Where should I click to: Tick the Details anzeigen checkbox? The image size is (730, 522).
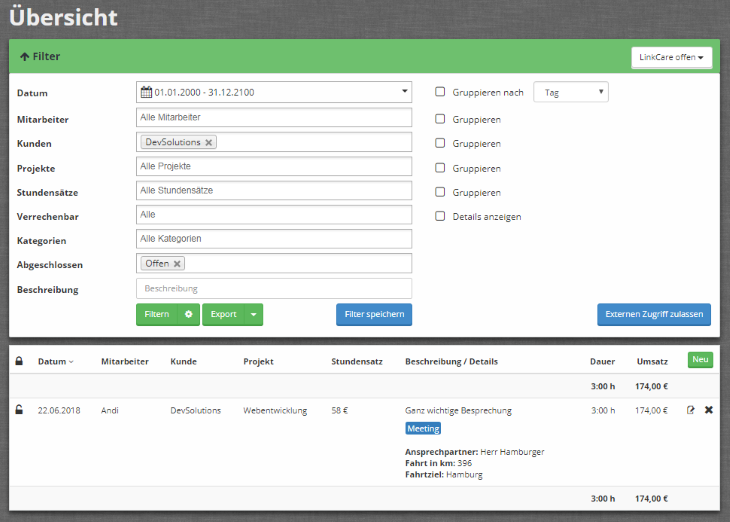[x=440, y=216]
